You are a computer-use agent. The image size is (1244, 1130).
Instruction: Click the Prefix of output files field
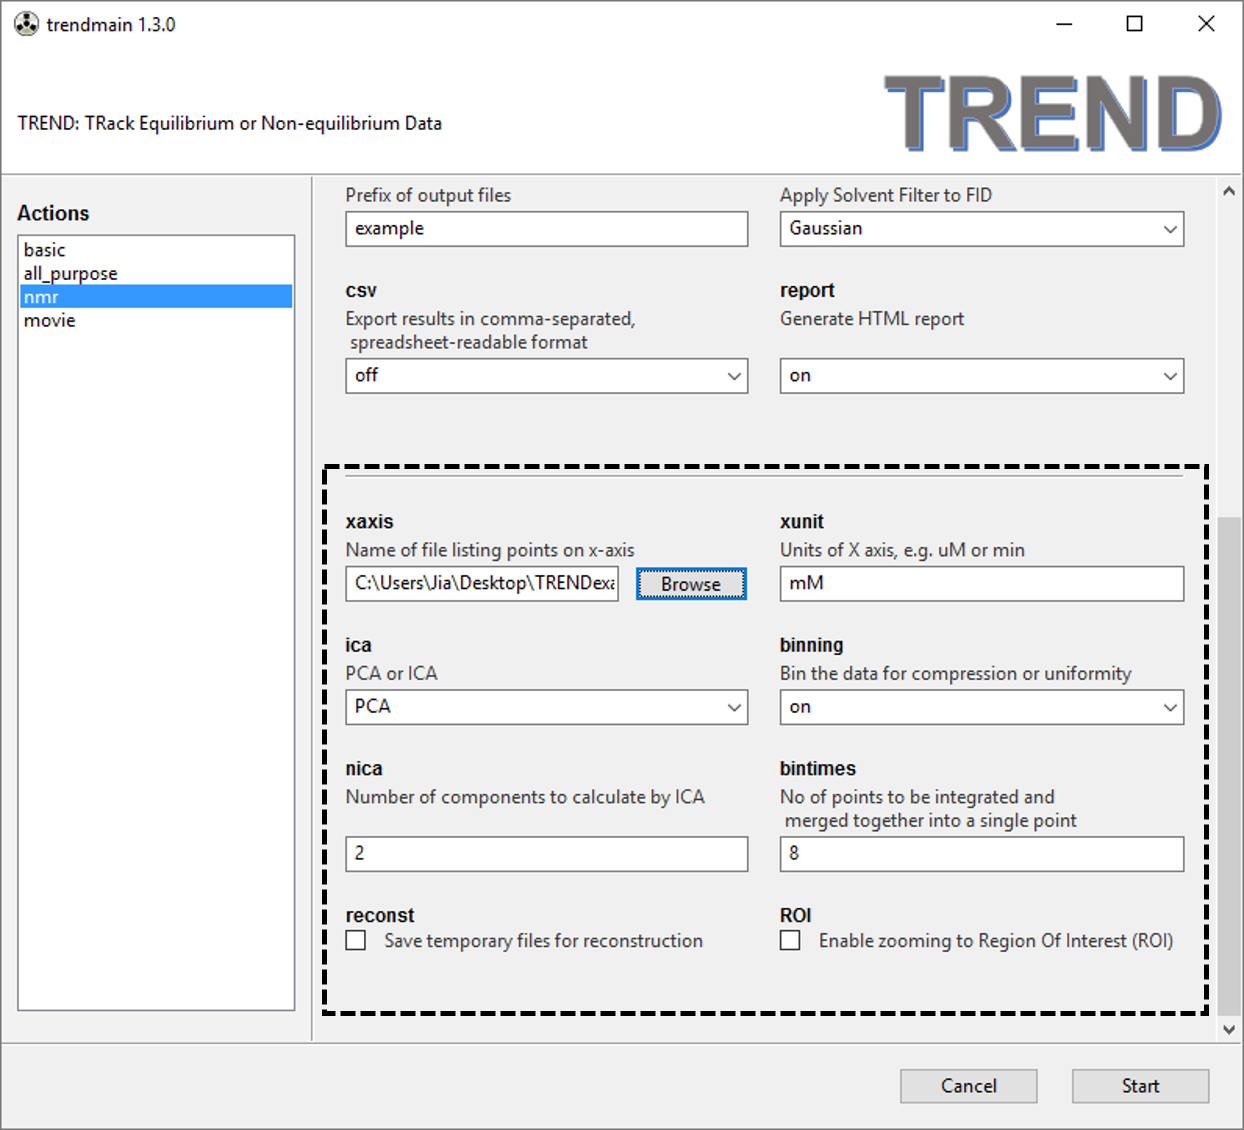(546, 229)
